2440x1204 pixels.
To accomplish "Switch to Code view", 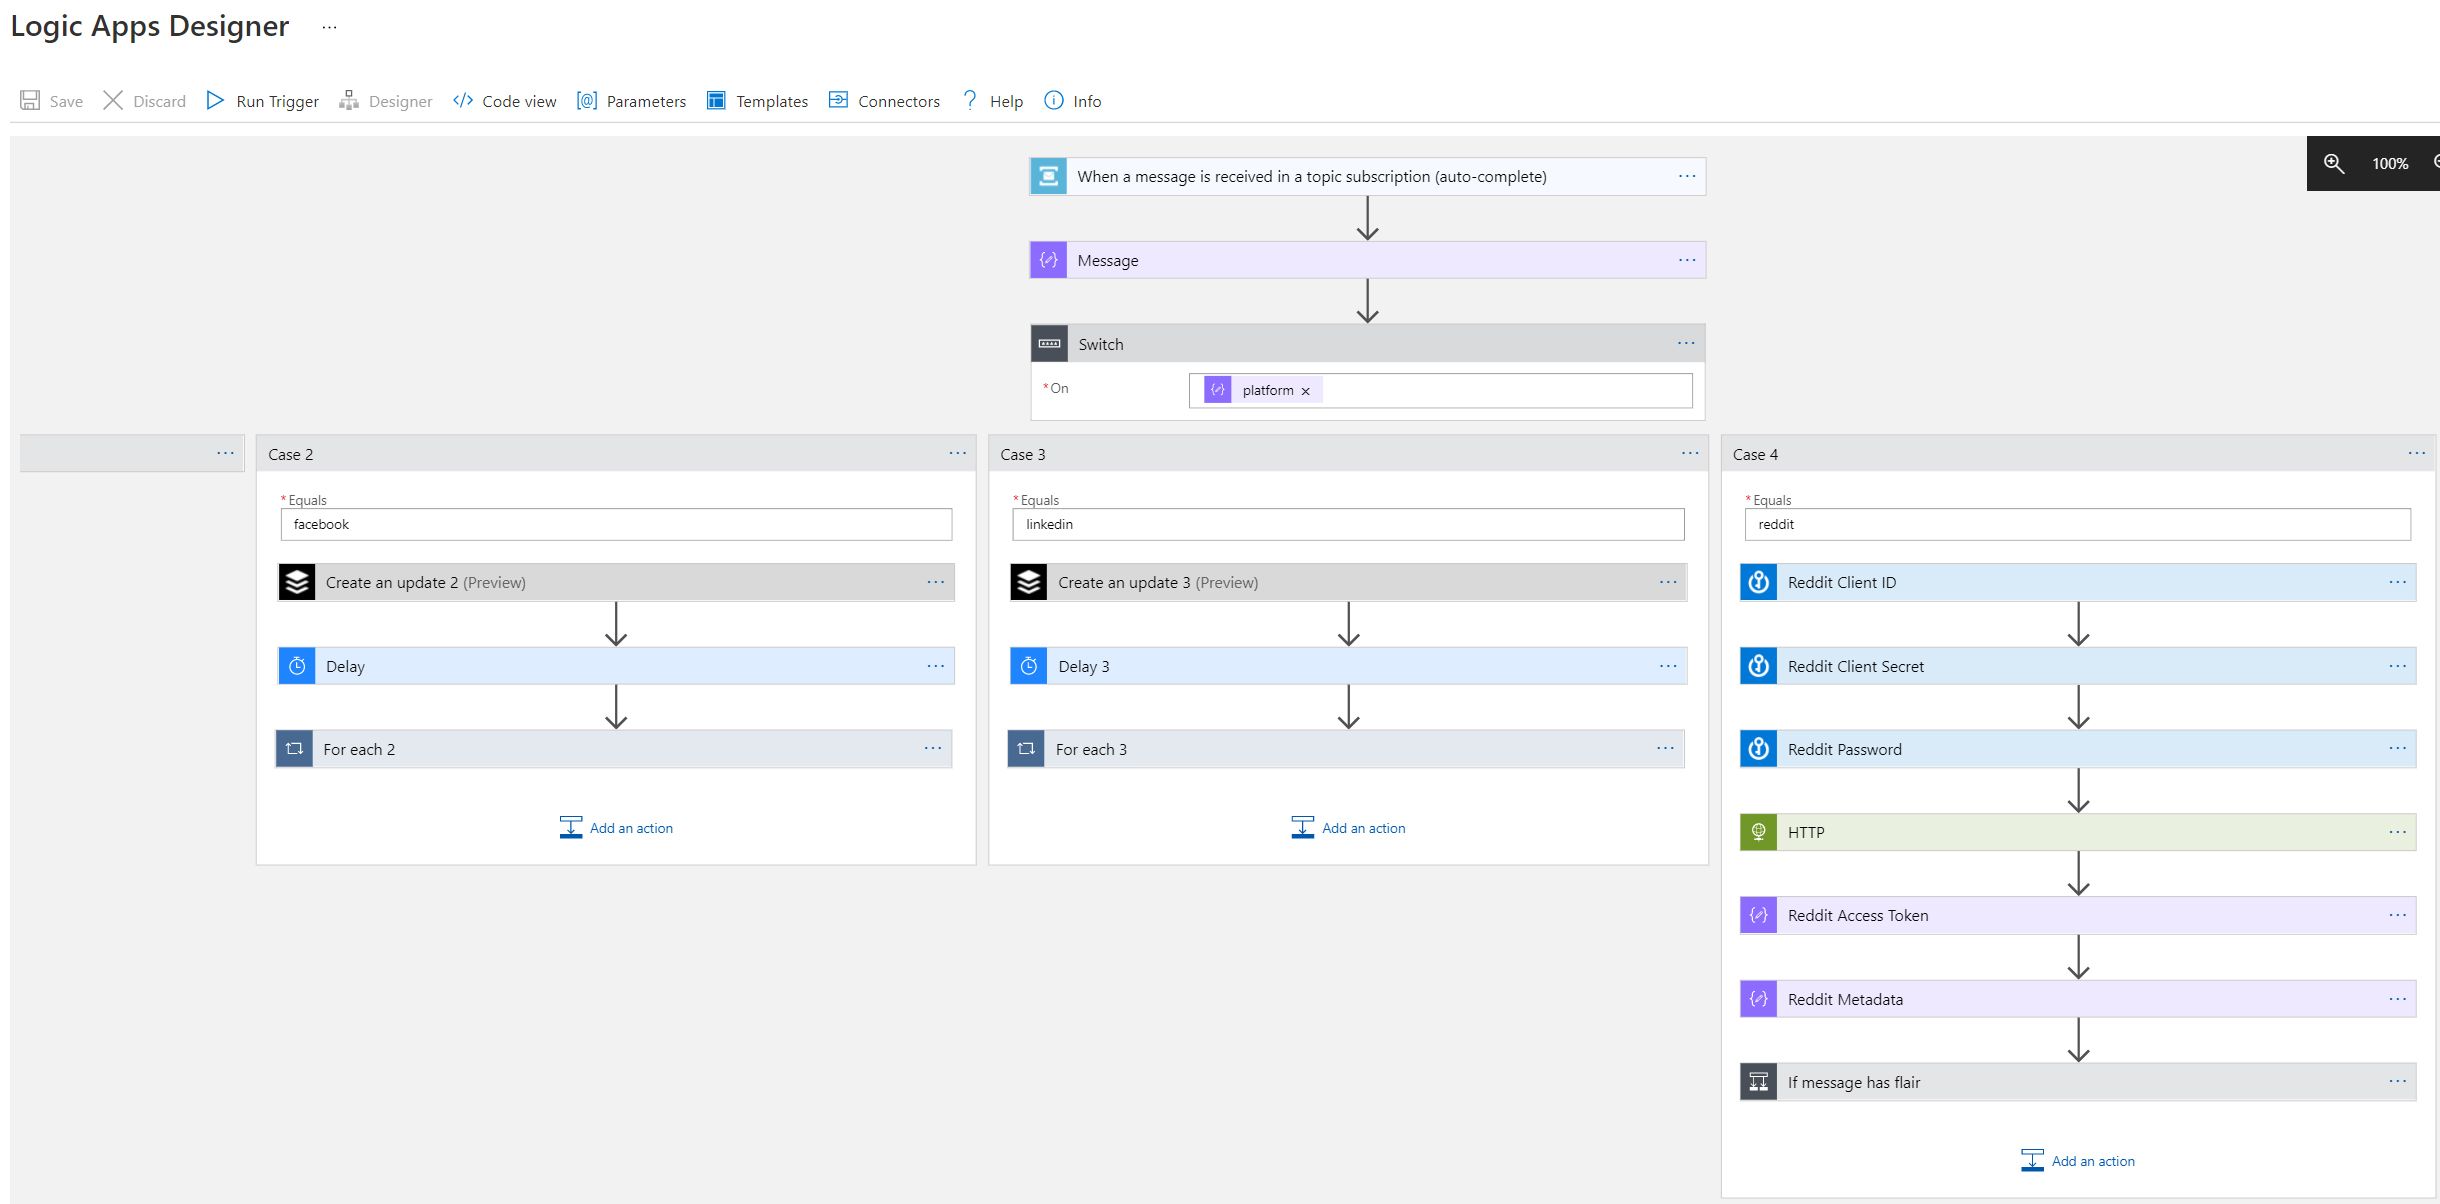I will (505, 100).
